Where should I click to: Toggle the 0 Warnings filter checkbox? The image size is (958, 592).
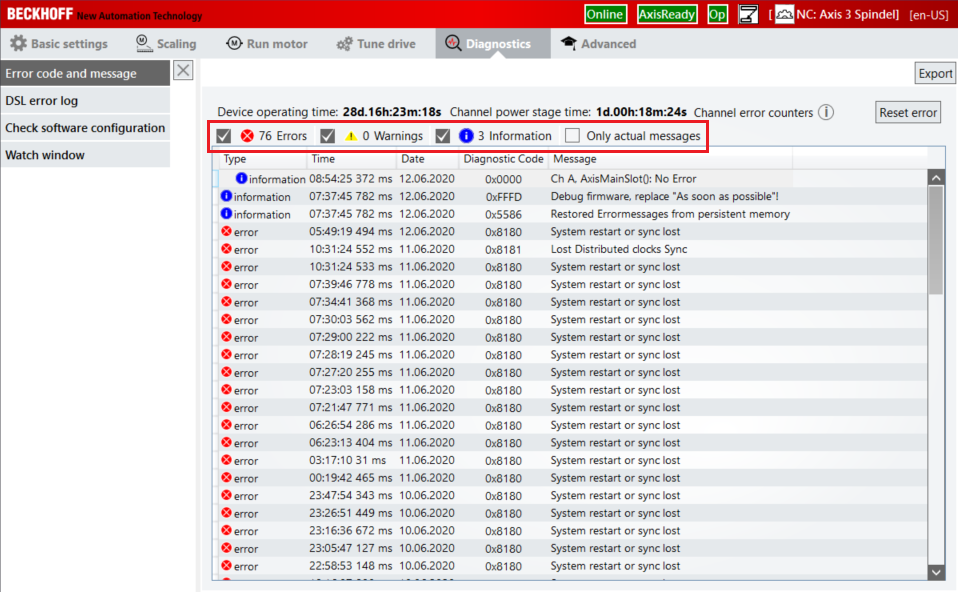click(327, 136)
